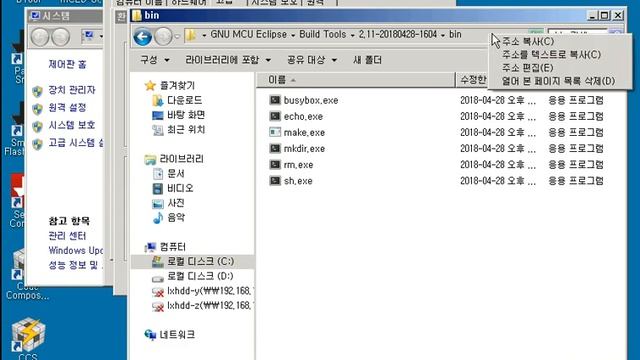
Task: Click busybox.exe file name
Action: pos(311,100)
